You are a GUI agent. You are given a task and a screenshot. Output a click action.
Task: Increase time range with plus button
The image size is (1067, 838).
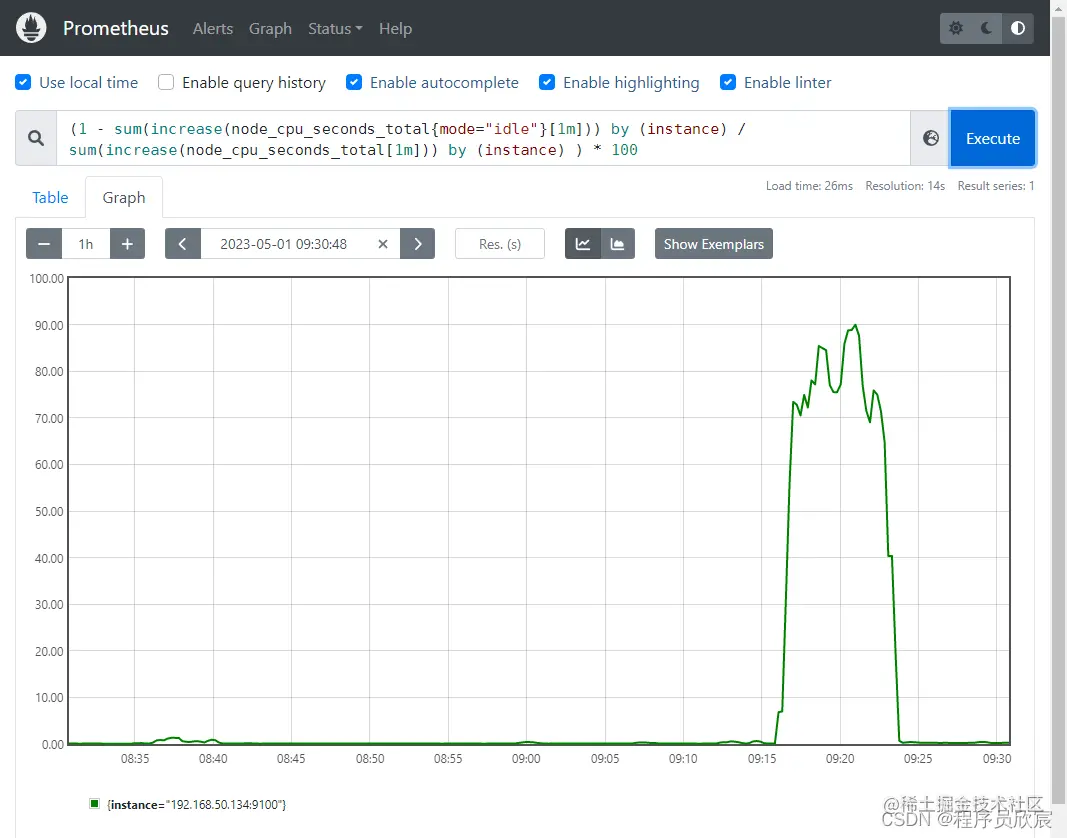(127, 244)
